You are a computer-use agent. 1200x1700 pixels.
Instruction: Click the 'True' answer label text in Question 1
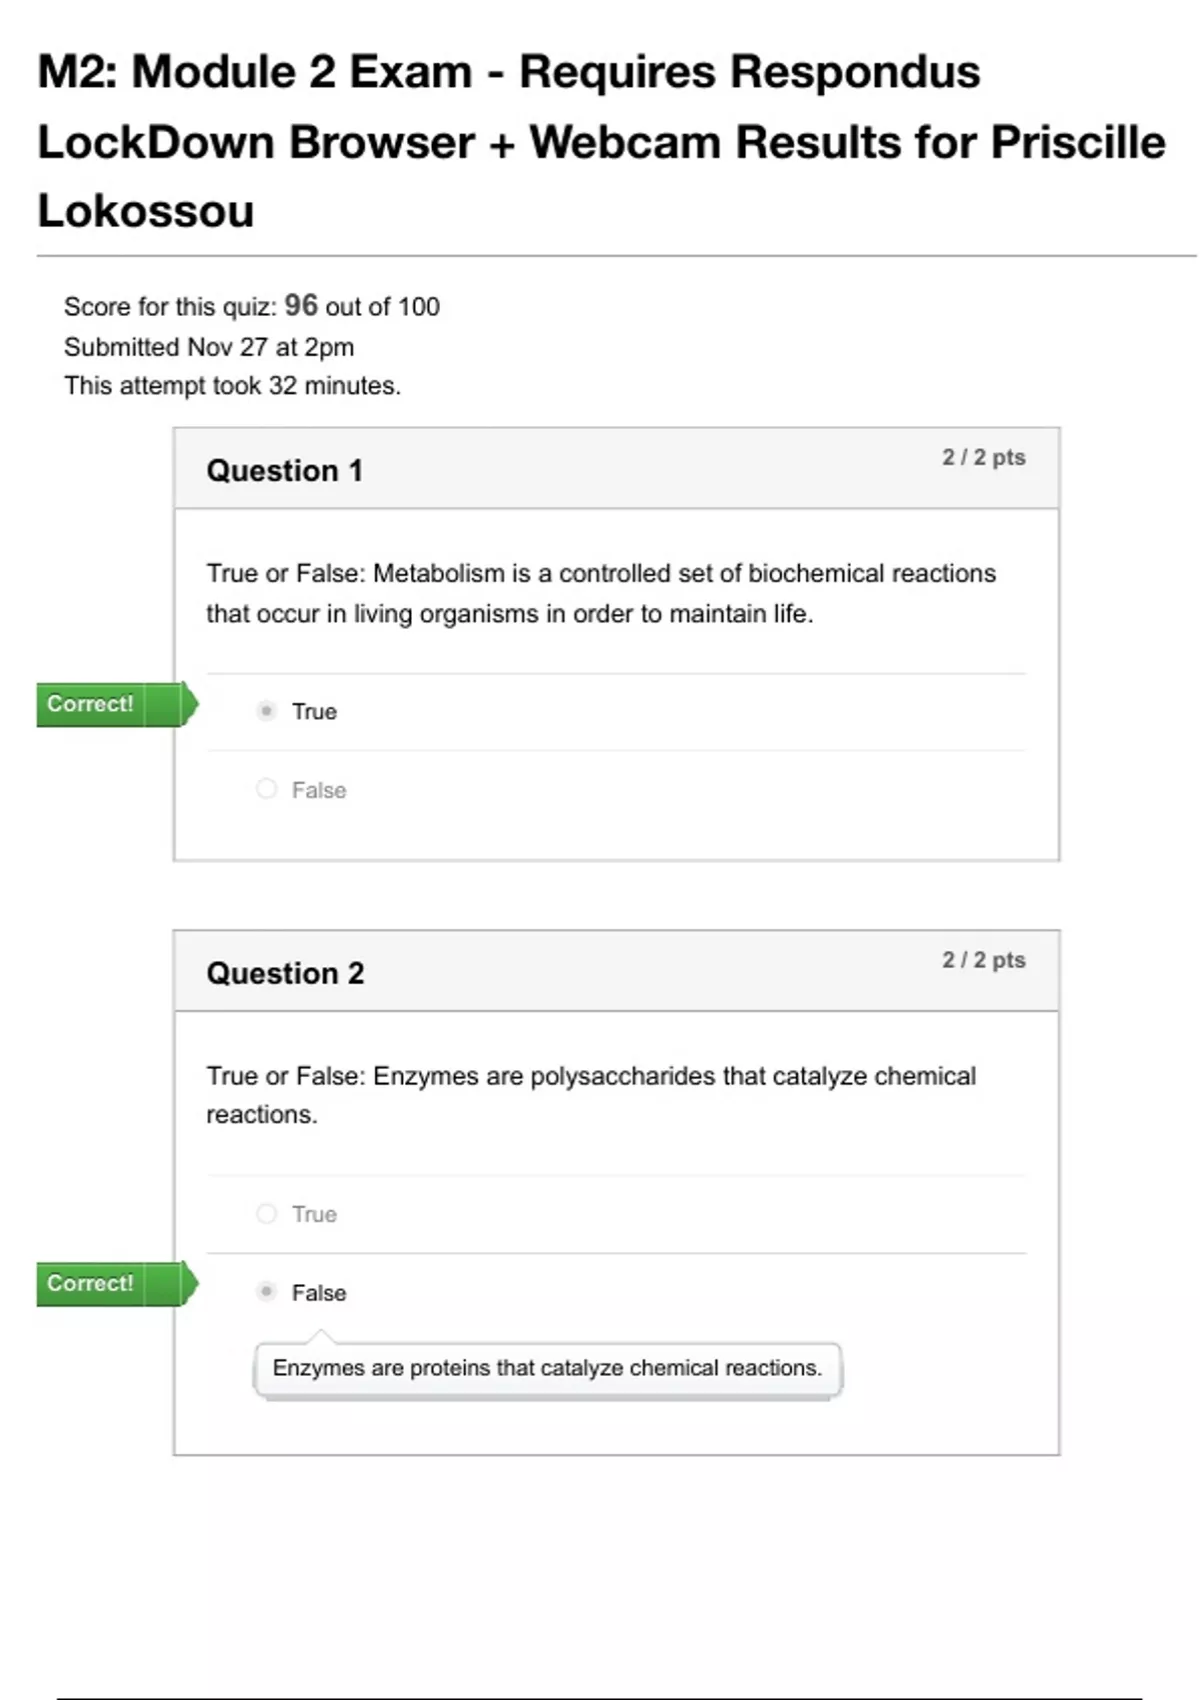[314, 712]
